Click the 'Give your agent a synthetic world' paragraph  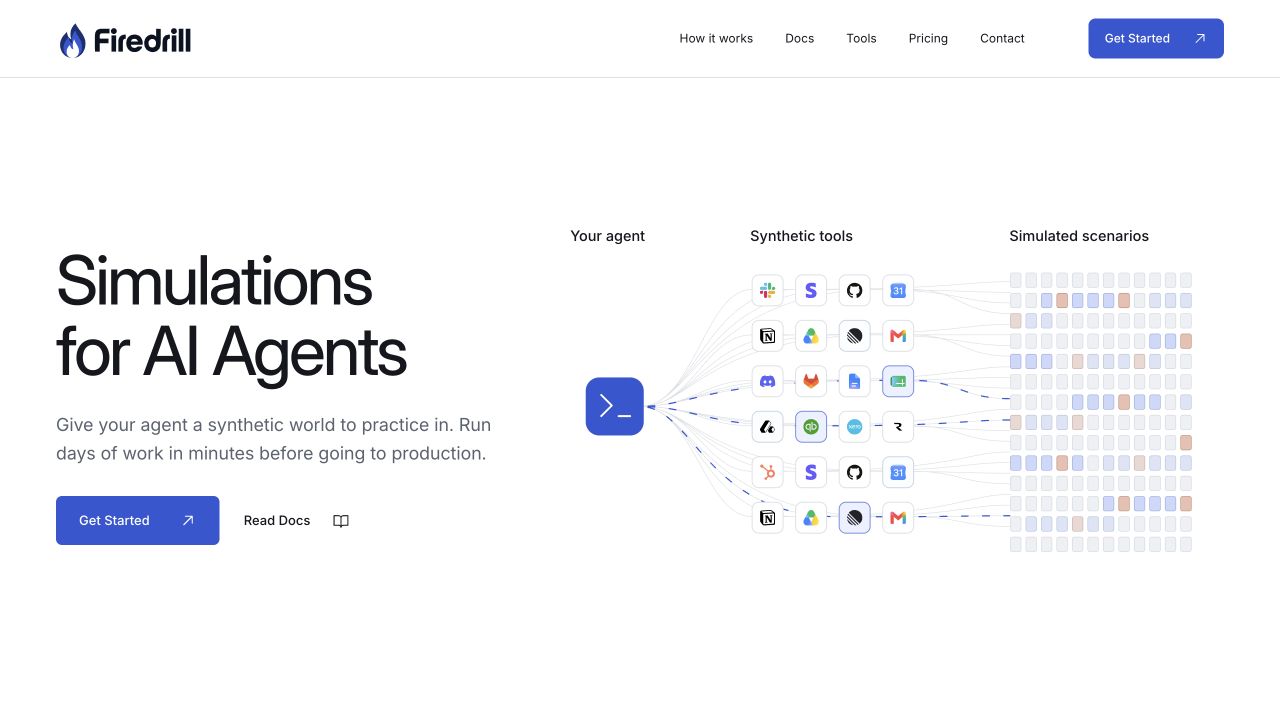coord(274,439)
